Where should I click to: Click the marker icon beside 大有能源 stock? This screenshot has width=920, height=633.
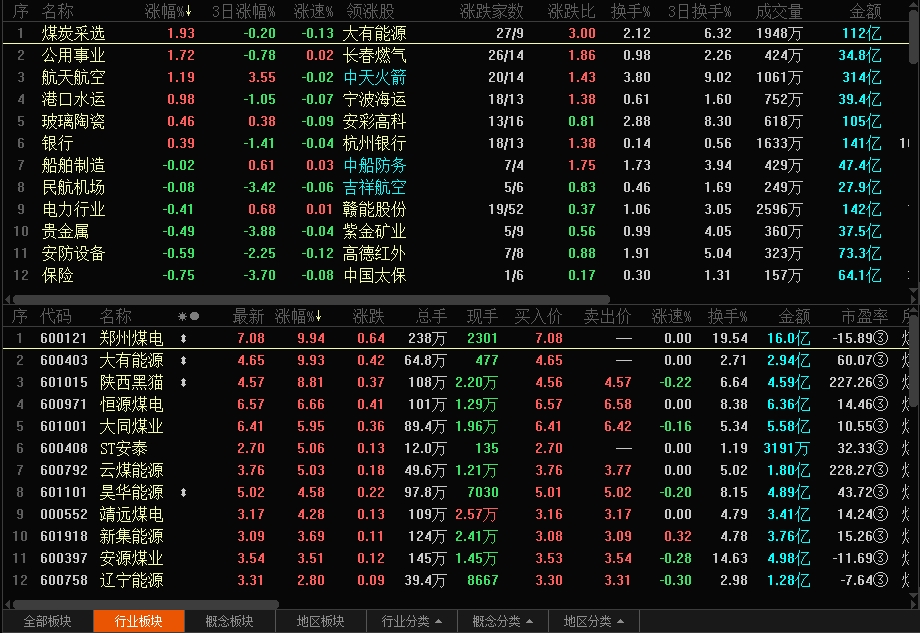(x=183, y=361)
